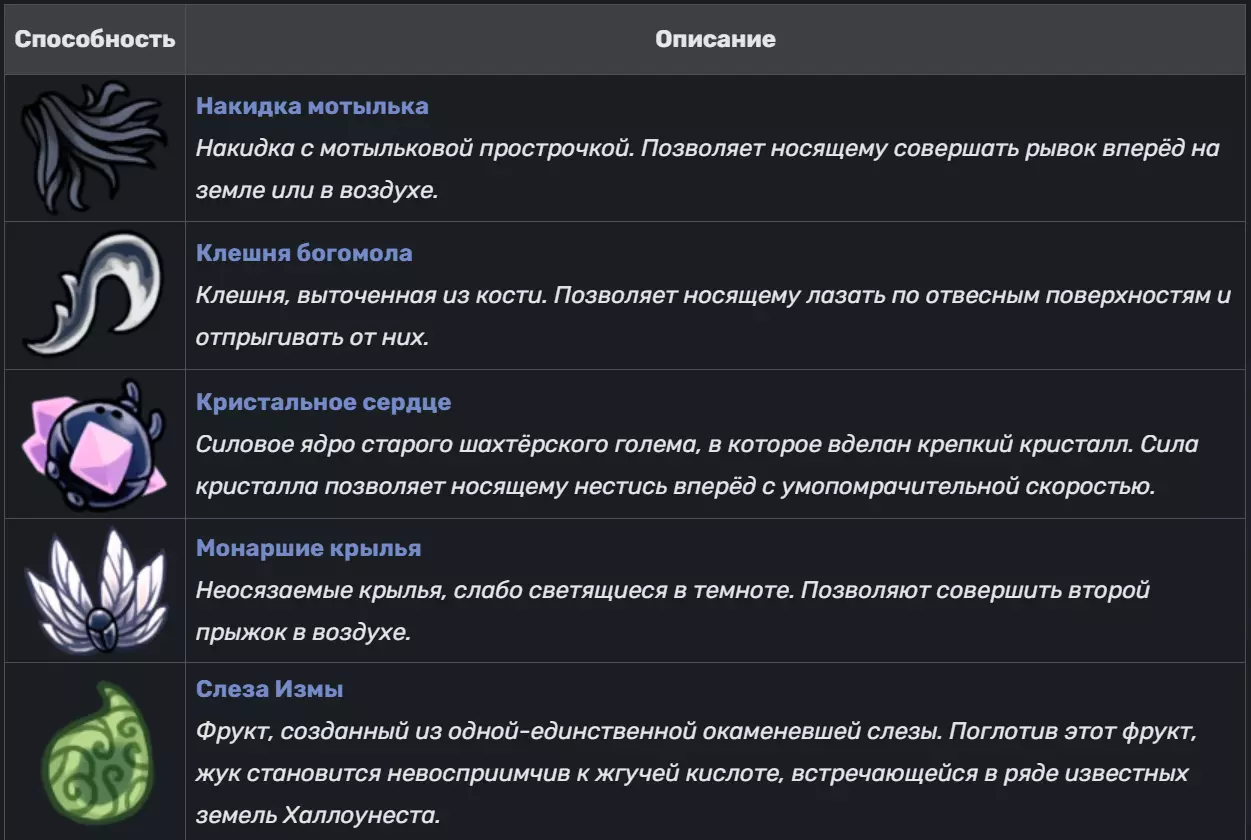This screenshot has height=840, width=1251.
Task: Click the Crystal Heart ability icon
Action: [94, 444]
